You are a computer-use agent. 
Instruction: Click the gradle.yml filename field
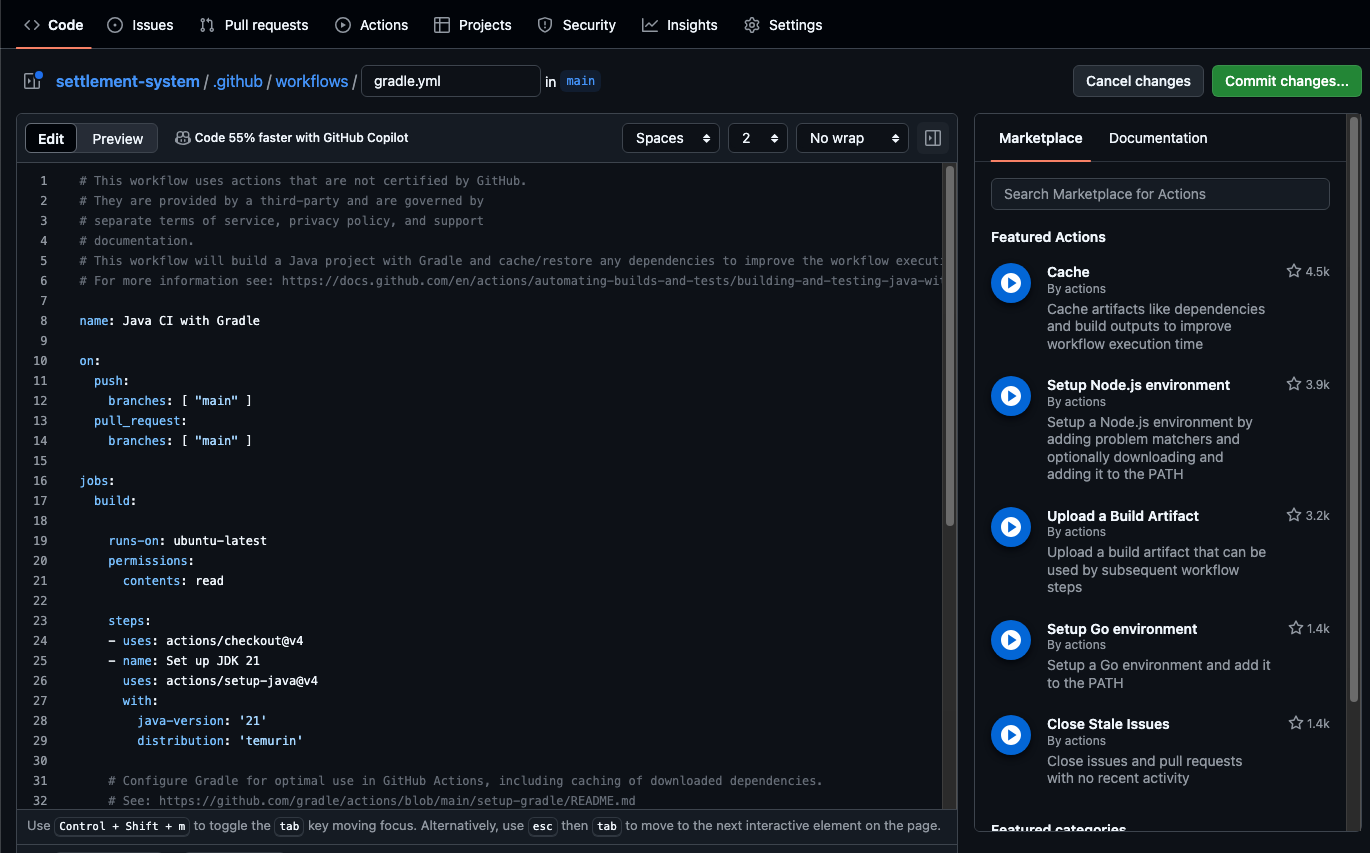450,81
